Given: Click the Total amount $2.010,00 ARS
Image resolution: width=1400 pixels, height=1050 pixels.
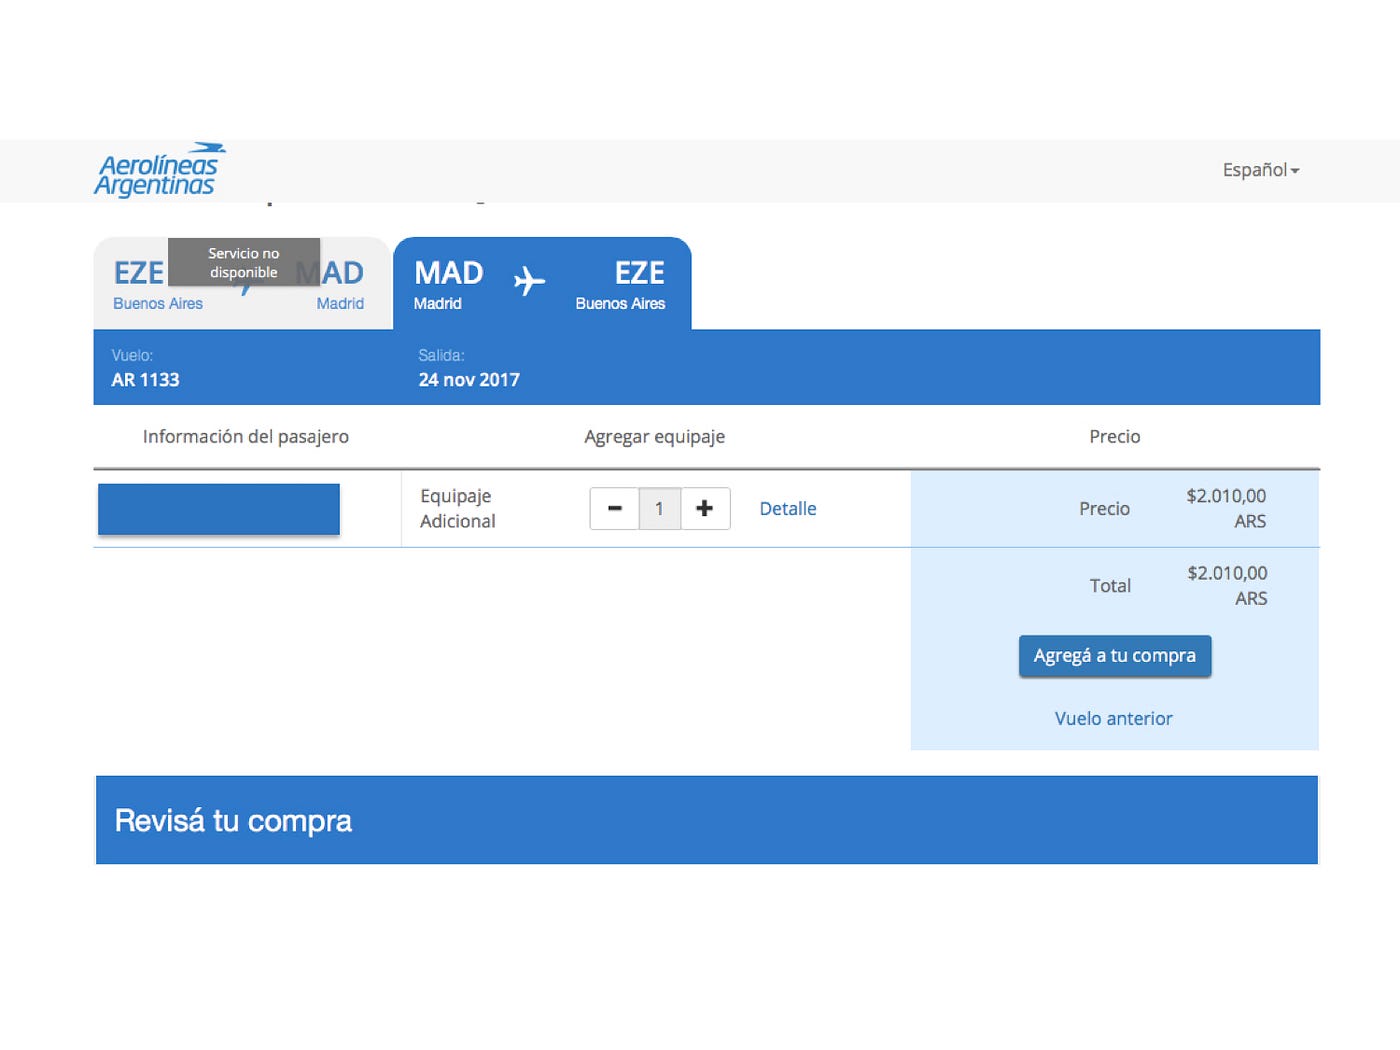Looking at the screenshot, I should click(x=1227, y=585).
